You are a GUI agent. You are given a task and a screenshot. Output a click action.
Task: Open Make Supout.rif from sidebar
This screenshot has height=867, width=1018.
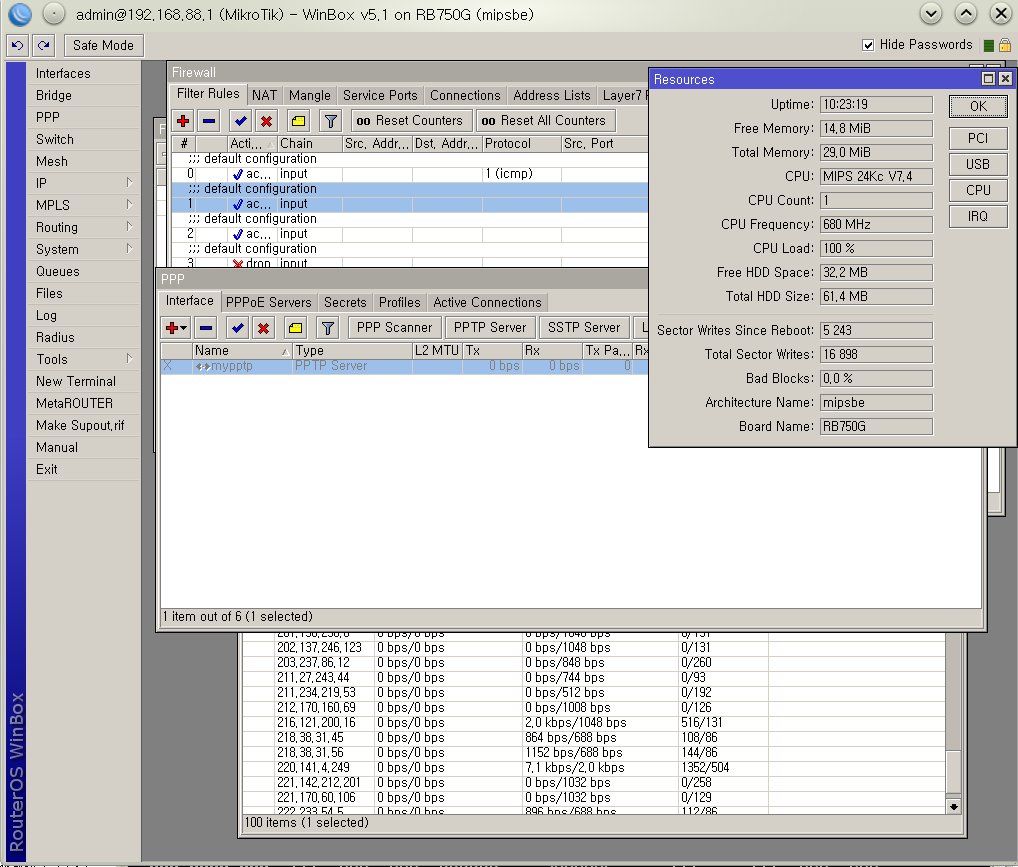pos(83,425)
